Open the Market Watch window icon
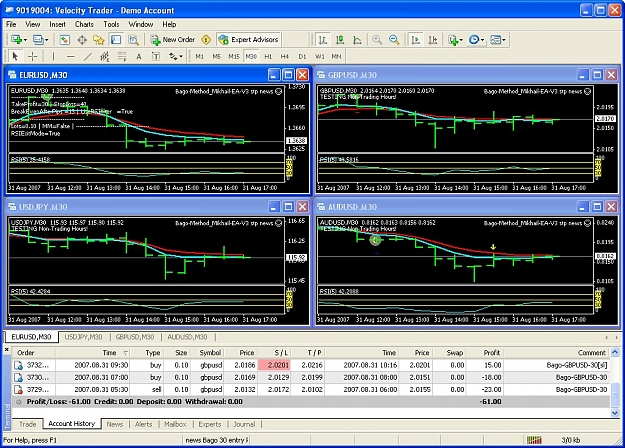The height and width of the screenshot is (448, 625). pos(65,39)
